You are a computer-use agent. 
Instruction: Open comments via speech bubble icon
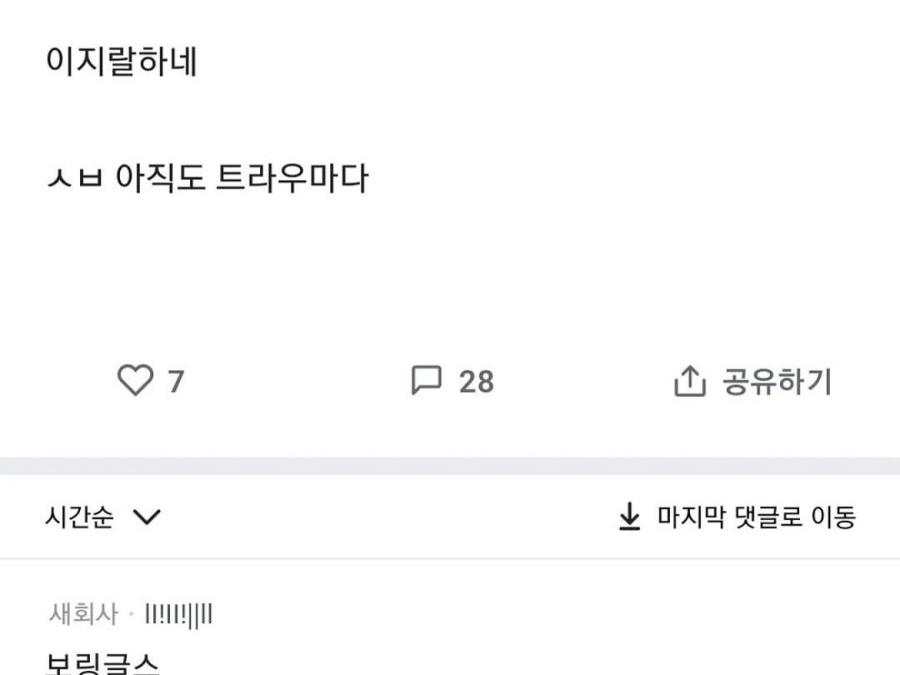pos(426,381)
